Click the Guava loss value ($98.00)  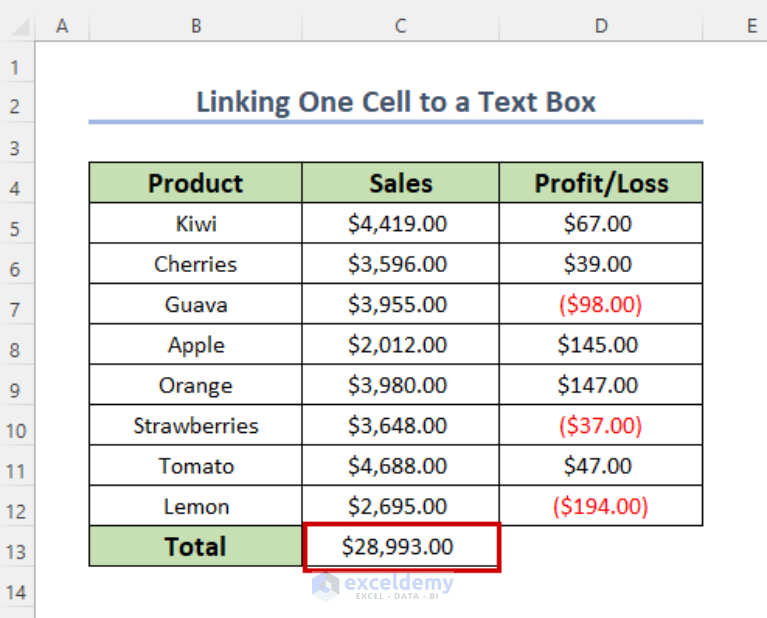pyautogui.click(x=601, y=304)
